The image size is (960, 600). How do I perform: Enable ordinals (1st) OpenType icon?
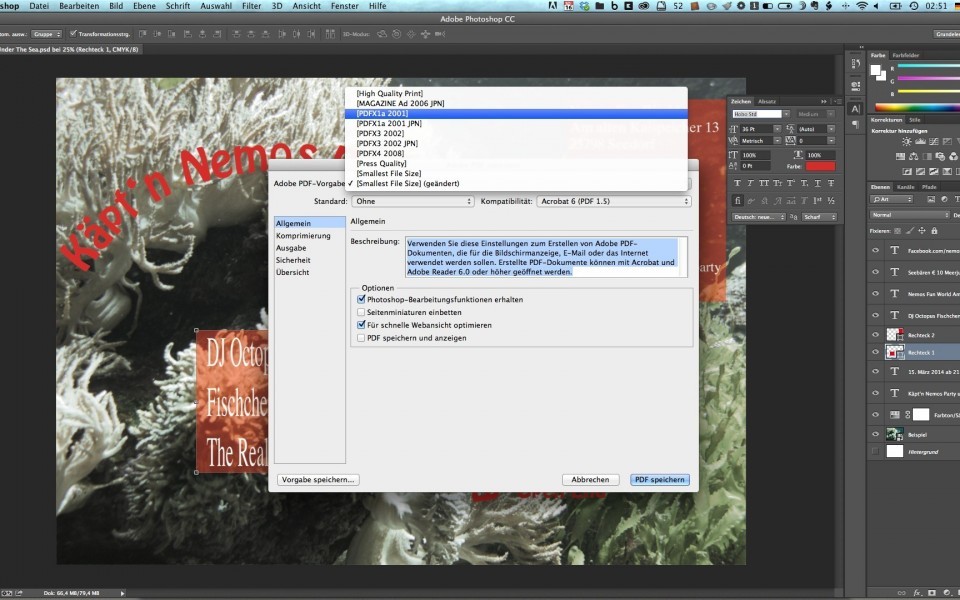click(817, 200)
